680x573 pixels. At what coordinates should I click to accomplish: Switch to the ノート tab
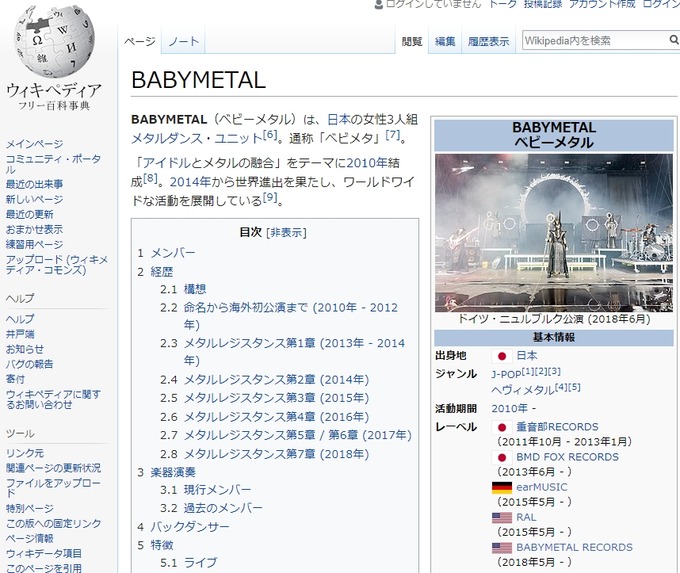point(183,41)
